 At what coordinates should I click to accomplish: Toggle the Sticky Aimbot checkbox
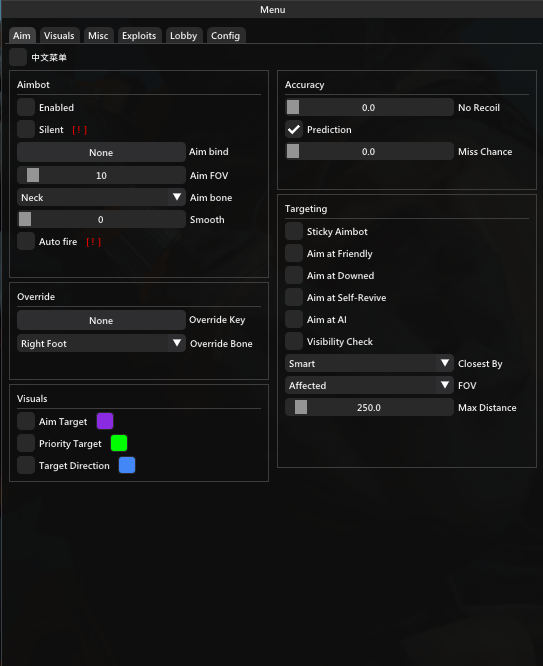(294, 231)
